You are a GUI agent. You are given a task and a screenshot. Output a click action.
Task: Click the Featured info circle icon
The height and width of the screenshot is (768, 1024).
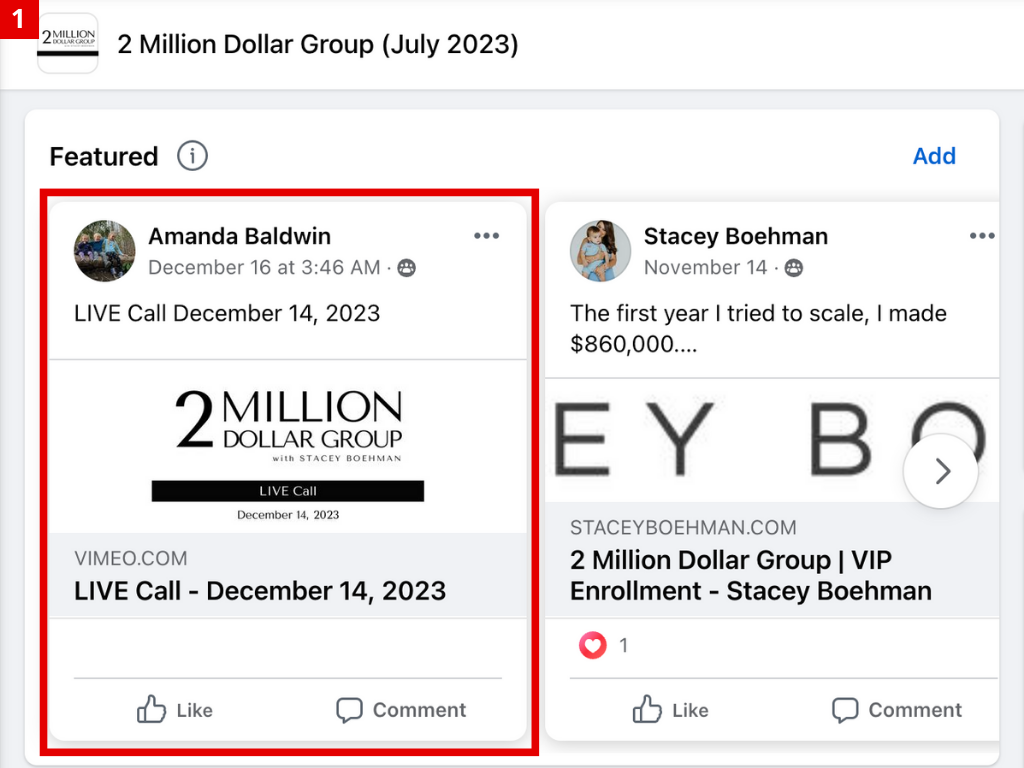(x=192, y=156)
